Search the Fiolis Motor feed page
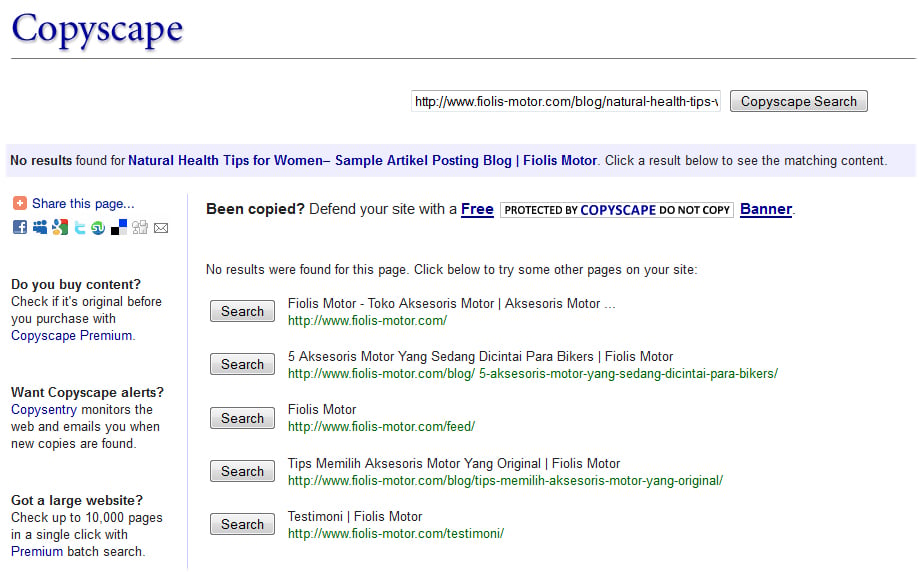This screenshot has width=919, height=572. click(x=242, y=418)
